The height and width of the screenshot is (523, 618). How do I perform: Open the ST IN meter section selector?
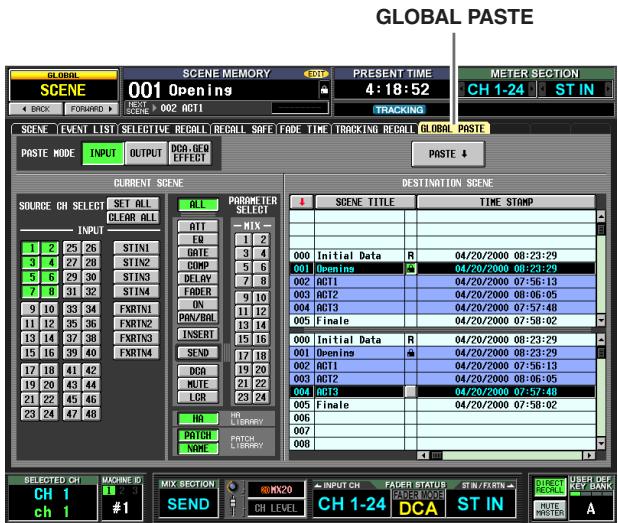(575, 89)
